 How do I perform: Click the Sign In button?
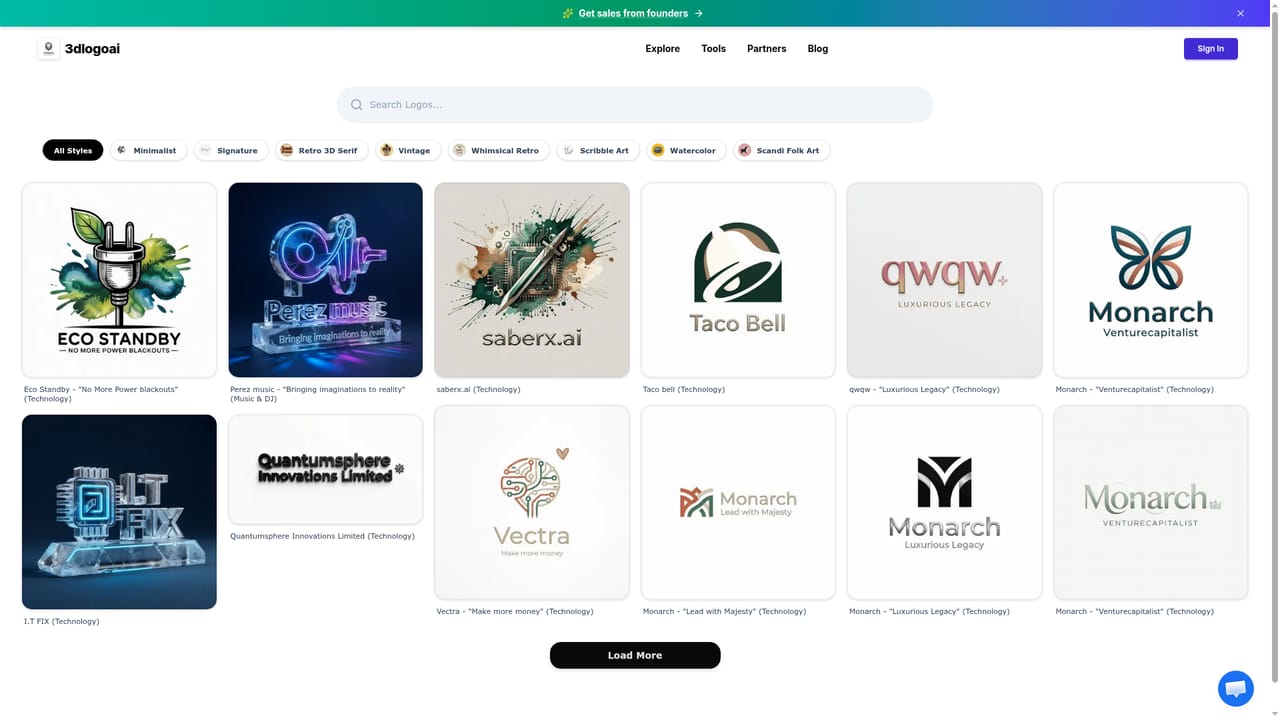coord(1211,49)
